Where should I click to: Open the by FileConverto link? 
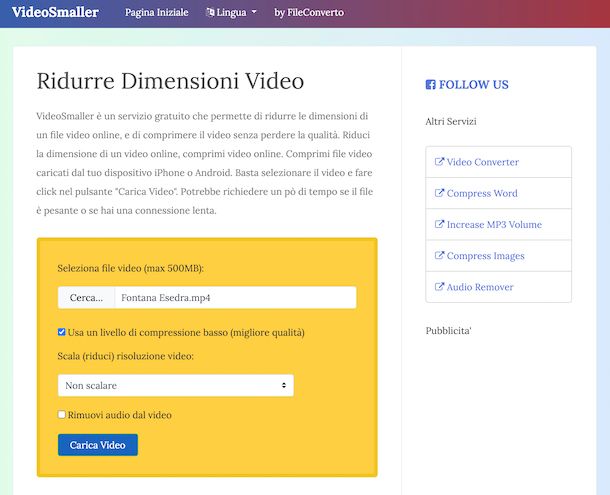pos(309,12)
